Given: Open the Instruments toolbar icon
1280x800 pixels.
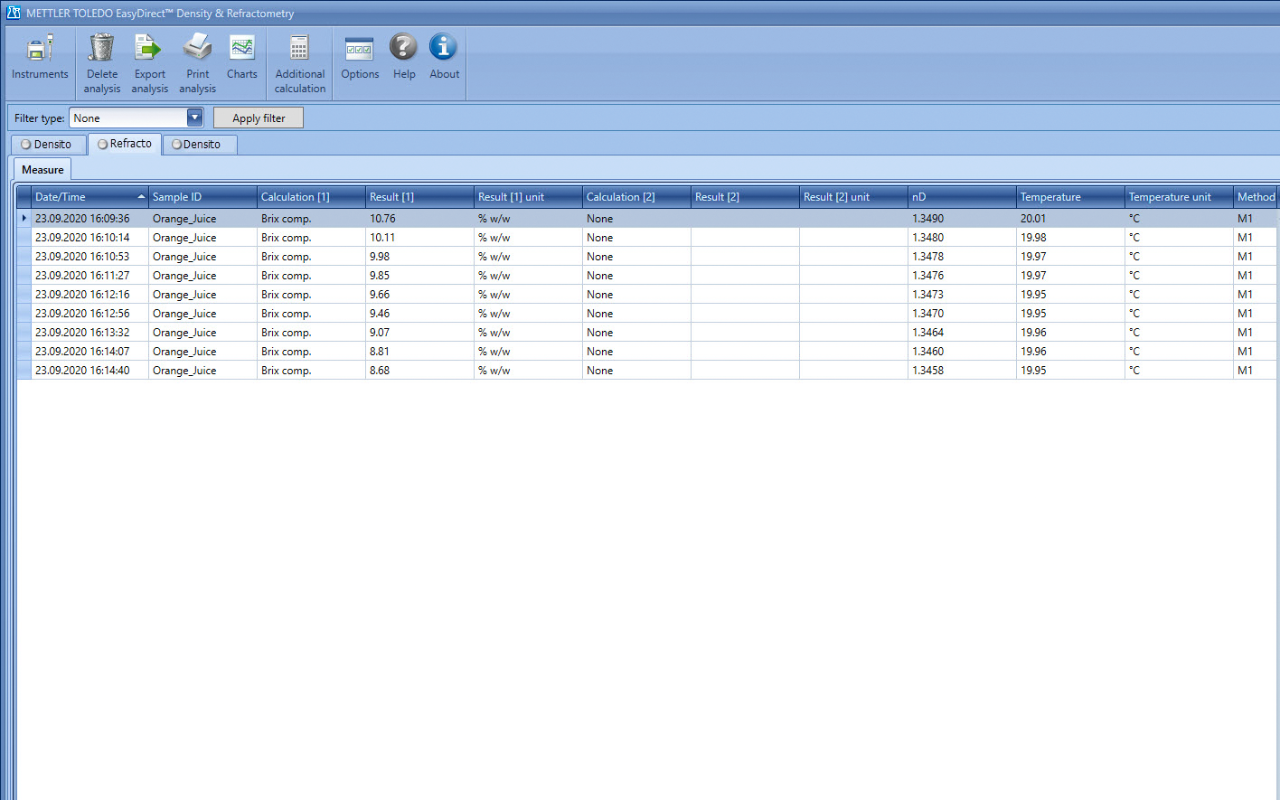Looking at the screenshot, I should tap(40, 48).
